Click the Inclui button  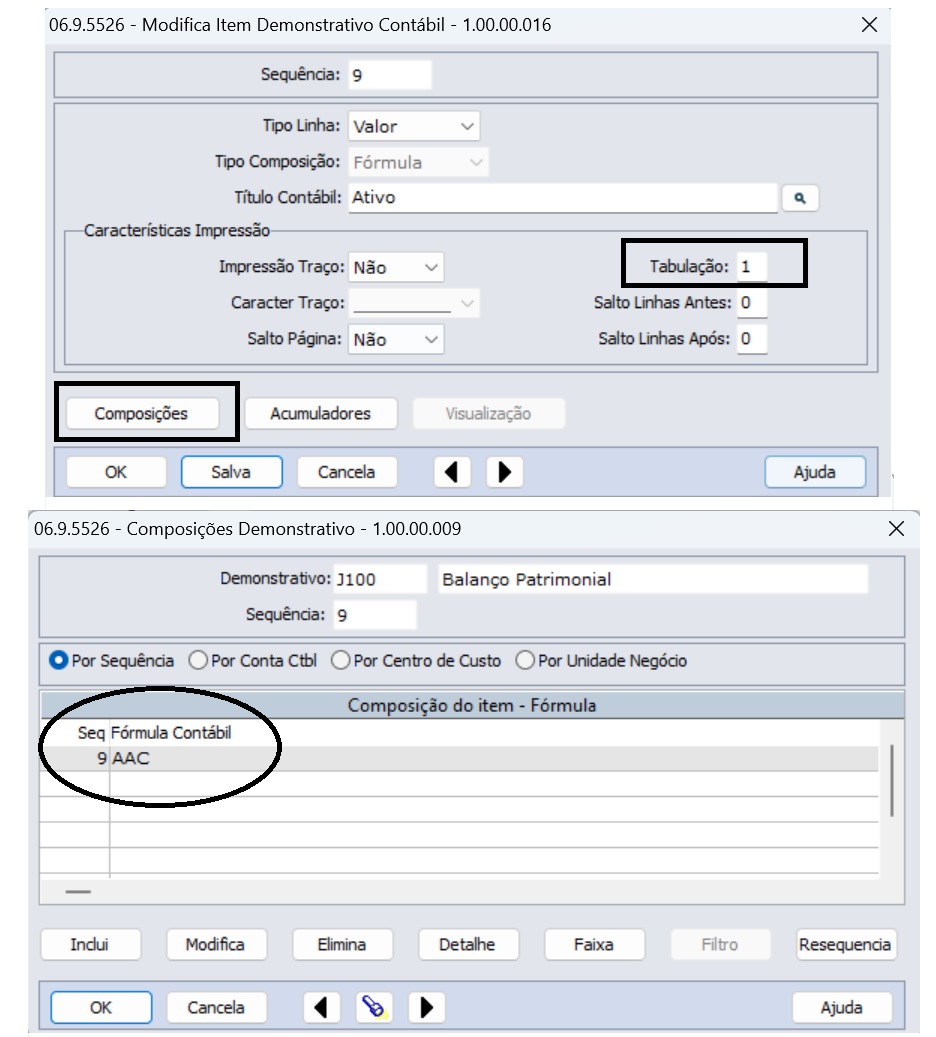91,944
